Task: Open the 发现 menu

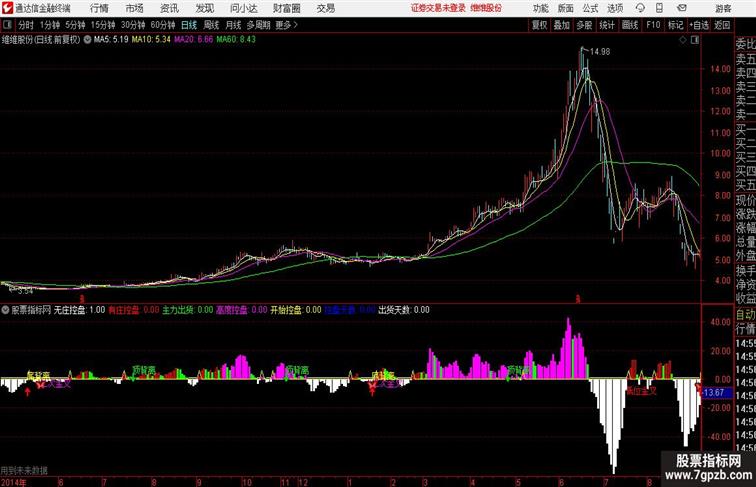Action: coord(204,8)
